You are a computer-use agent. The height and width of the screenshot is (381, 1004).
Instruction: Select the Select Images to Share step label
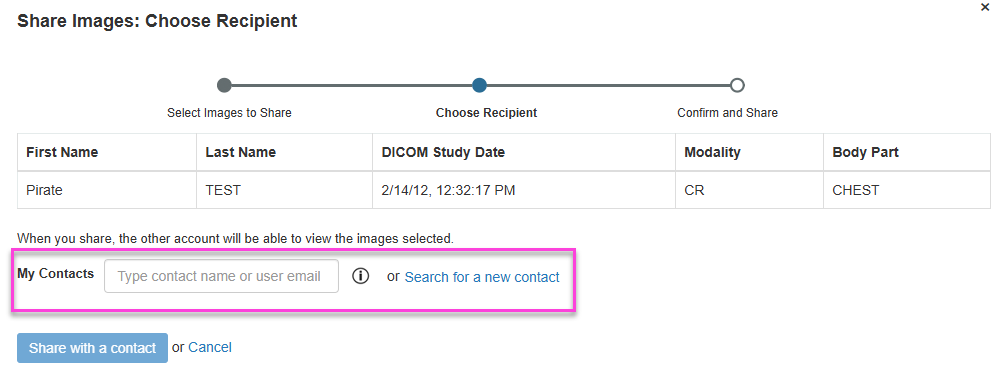[x=229, y=113]
